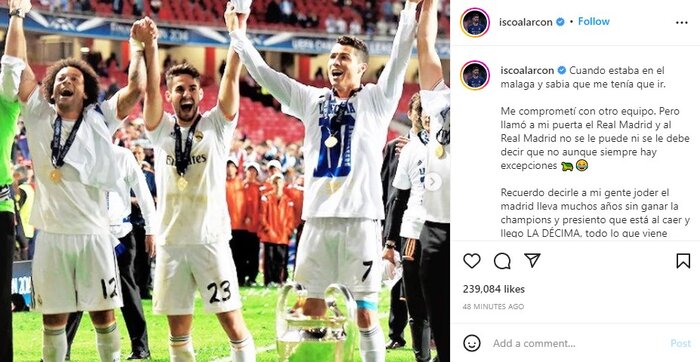Open the emoji picker smiley icon
Screen dimensions: 700x362
point(472,343)
